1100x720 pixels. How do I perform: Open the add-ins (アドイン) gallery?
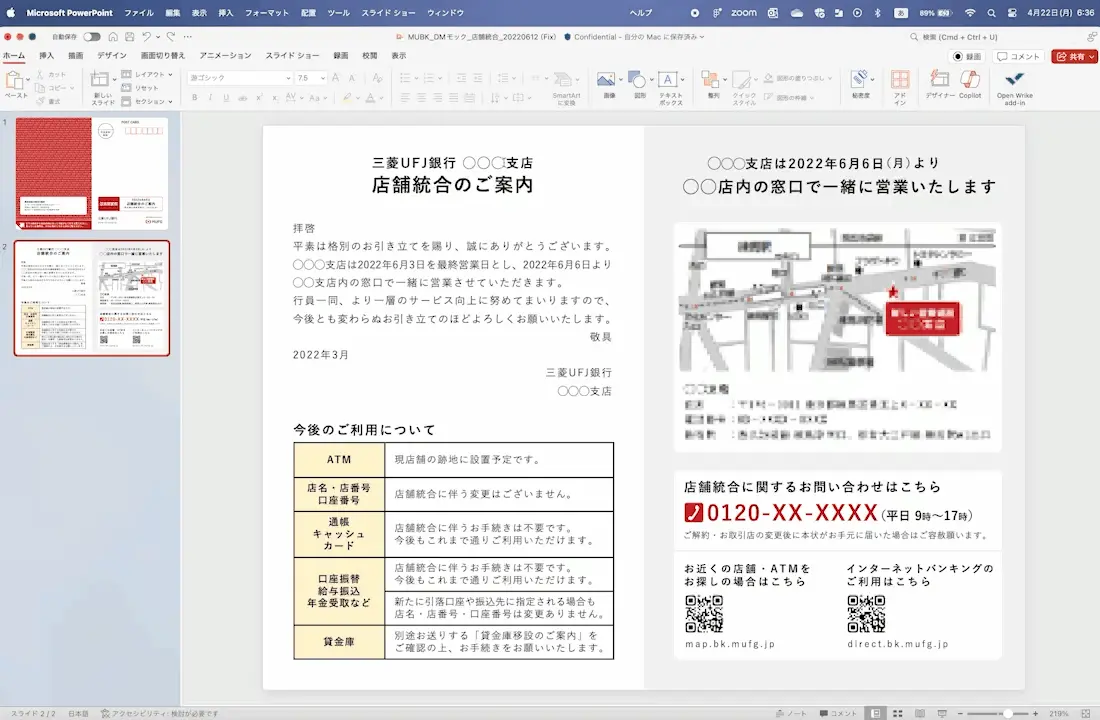pos(900,88)
